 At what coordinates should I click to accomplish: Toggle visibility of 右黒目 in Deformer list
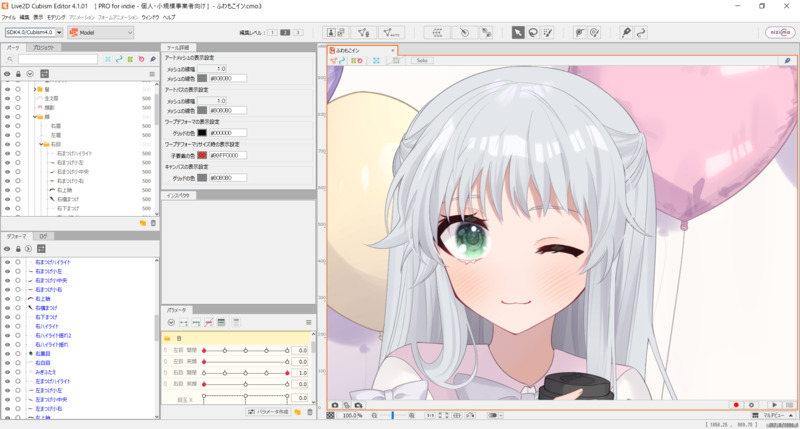7,354
